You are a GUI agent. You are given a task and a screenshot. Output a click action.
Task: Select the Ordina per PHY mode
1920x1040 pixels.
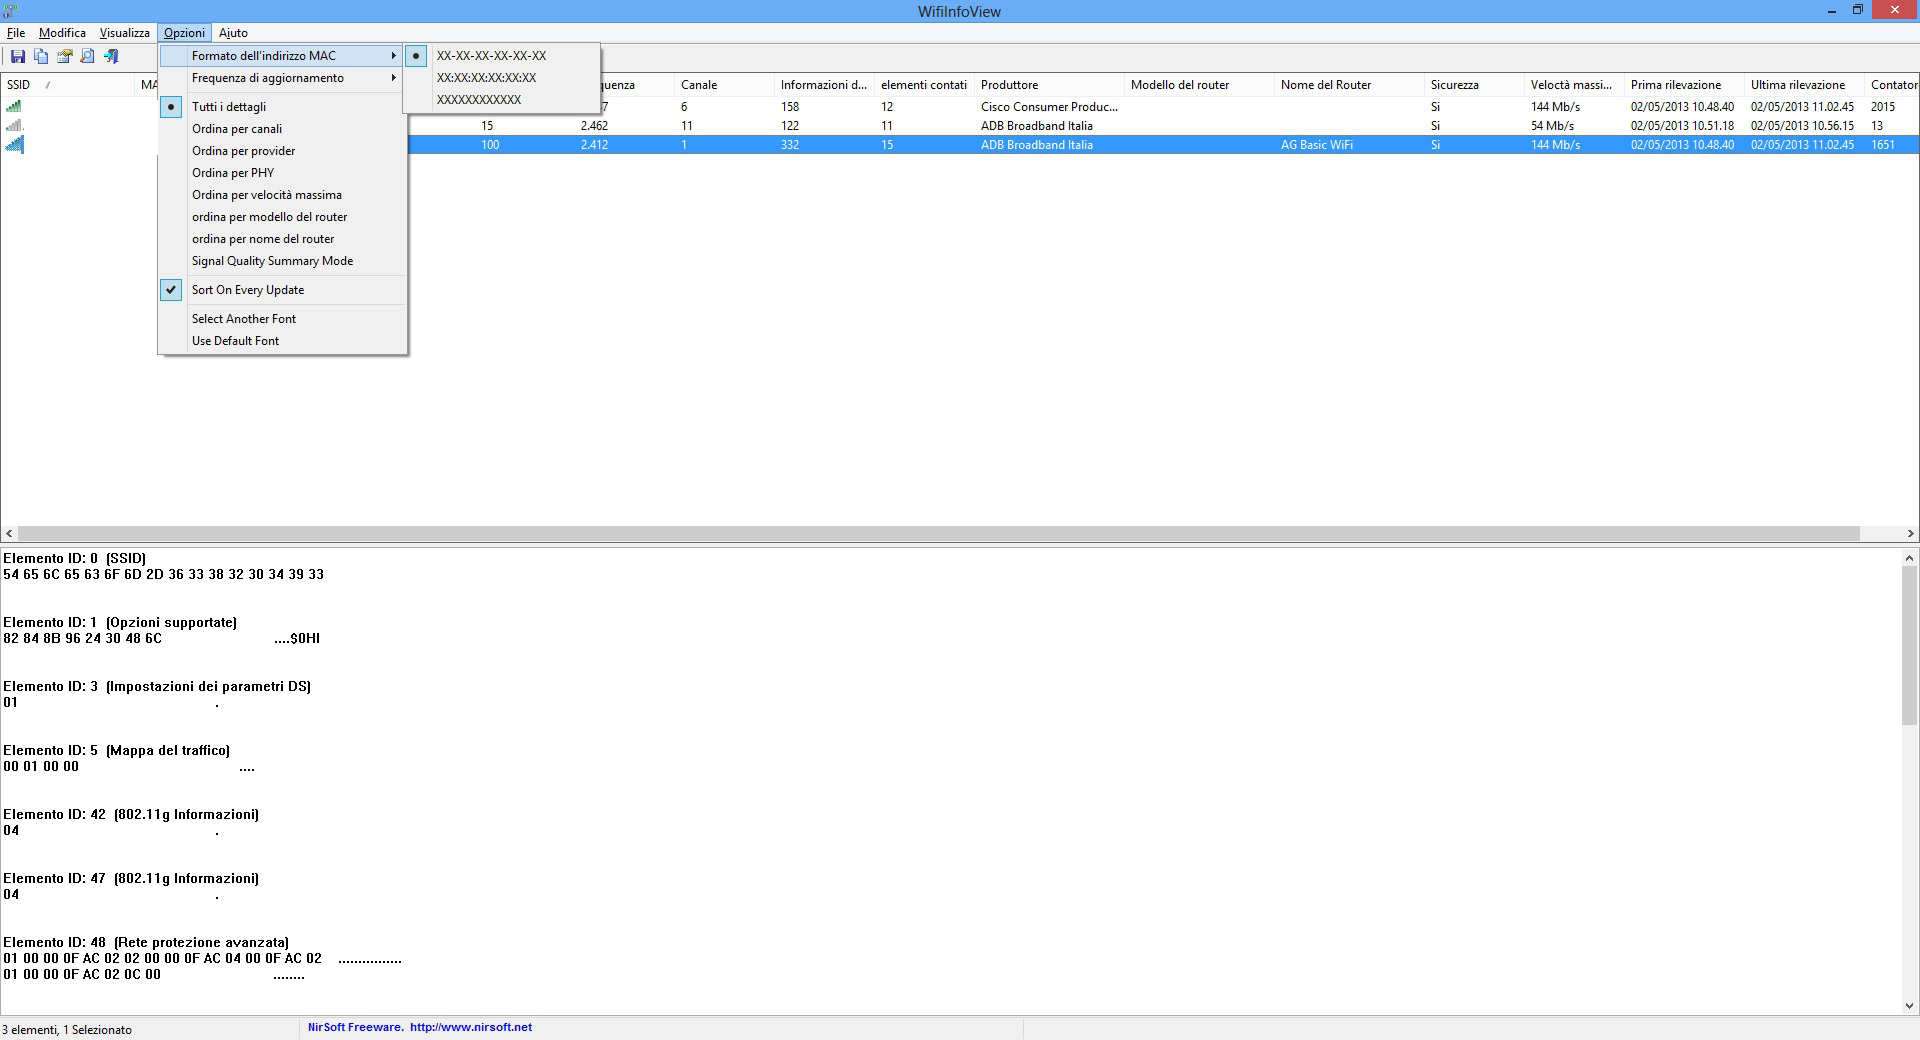pos(283,173)
